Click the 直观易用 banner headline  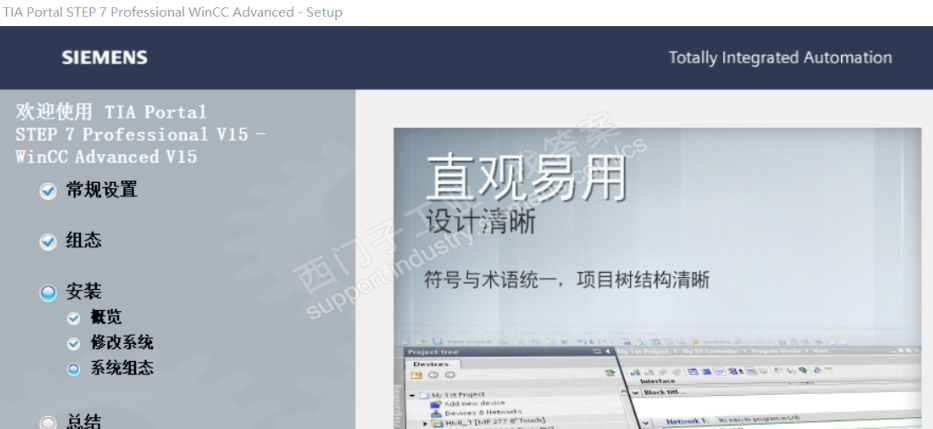[x=527, y=177]
